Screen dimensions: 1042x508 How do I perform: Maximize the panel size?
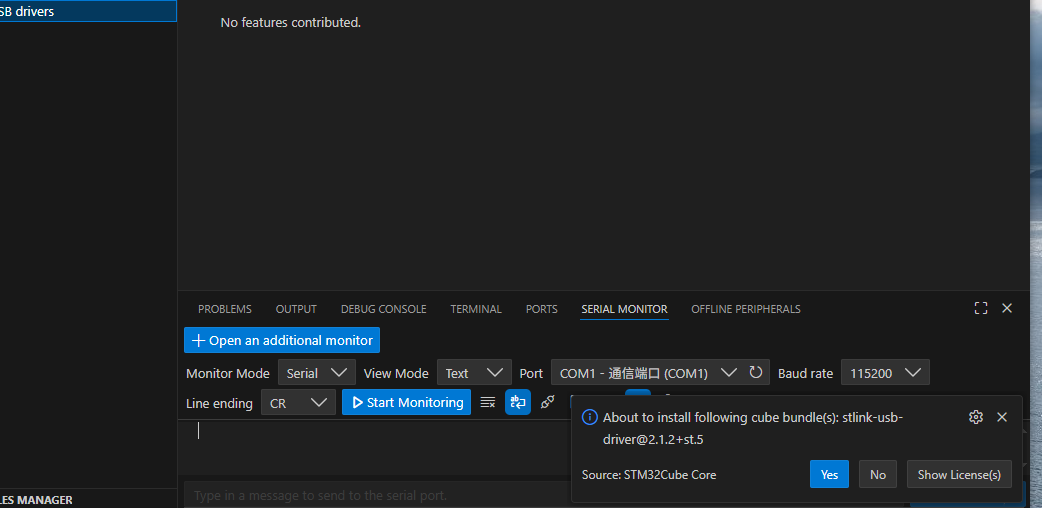[x=981, y=308]
